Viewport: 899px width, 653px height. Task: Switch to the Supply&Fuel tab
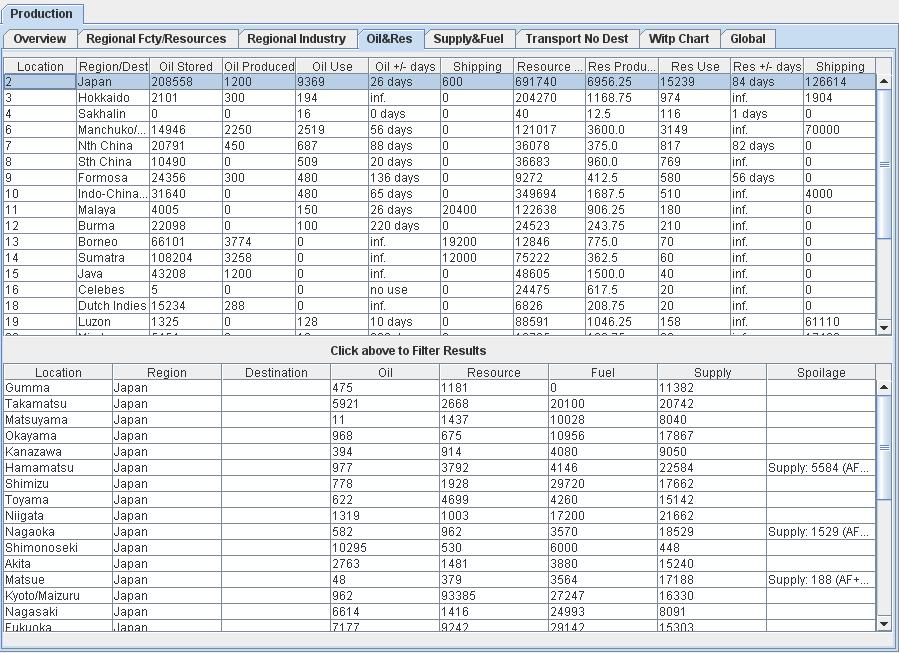[x=468, y=39]
